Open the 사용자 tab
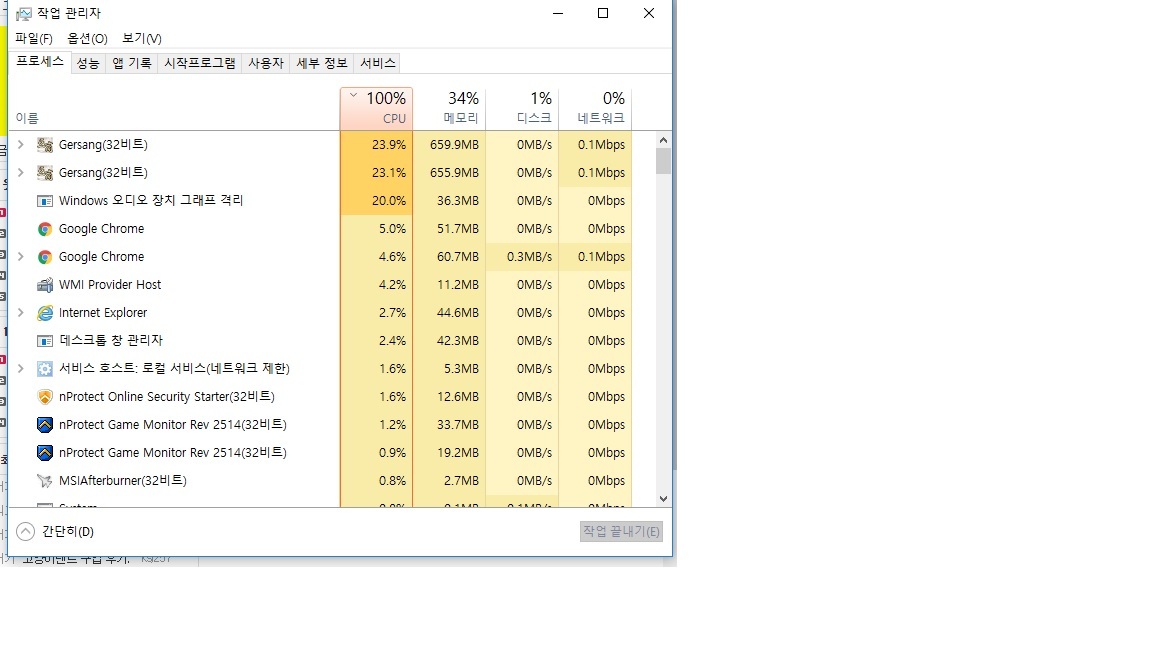 point(266,63)
